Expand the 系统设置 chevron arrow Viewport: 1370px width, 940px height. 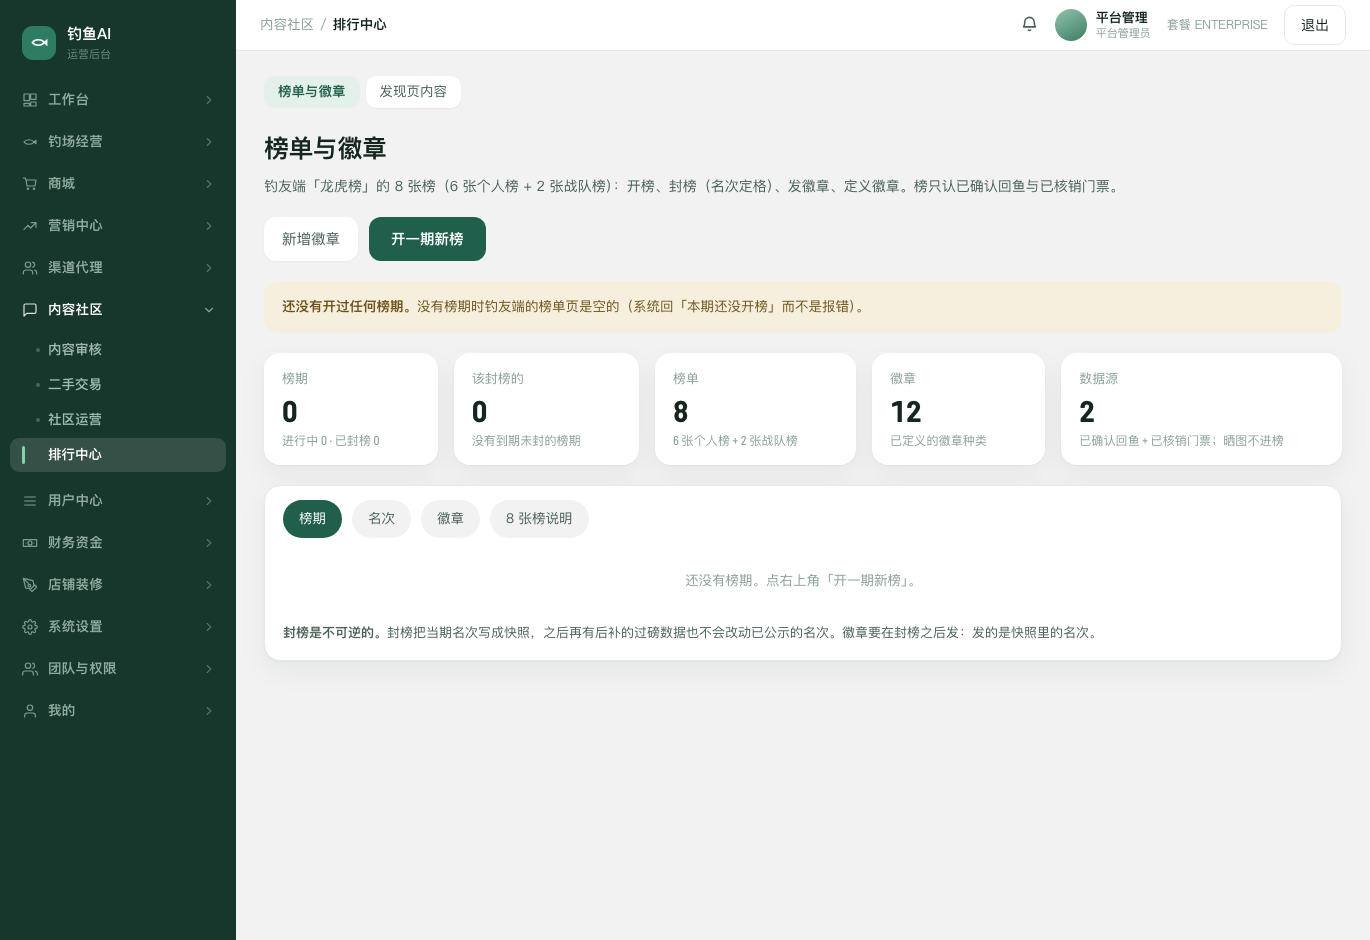tap(209, 627)
